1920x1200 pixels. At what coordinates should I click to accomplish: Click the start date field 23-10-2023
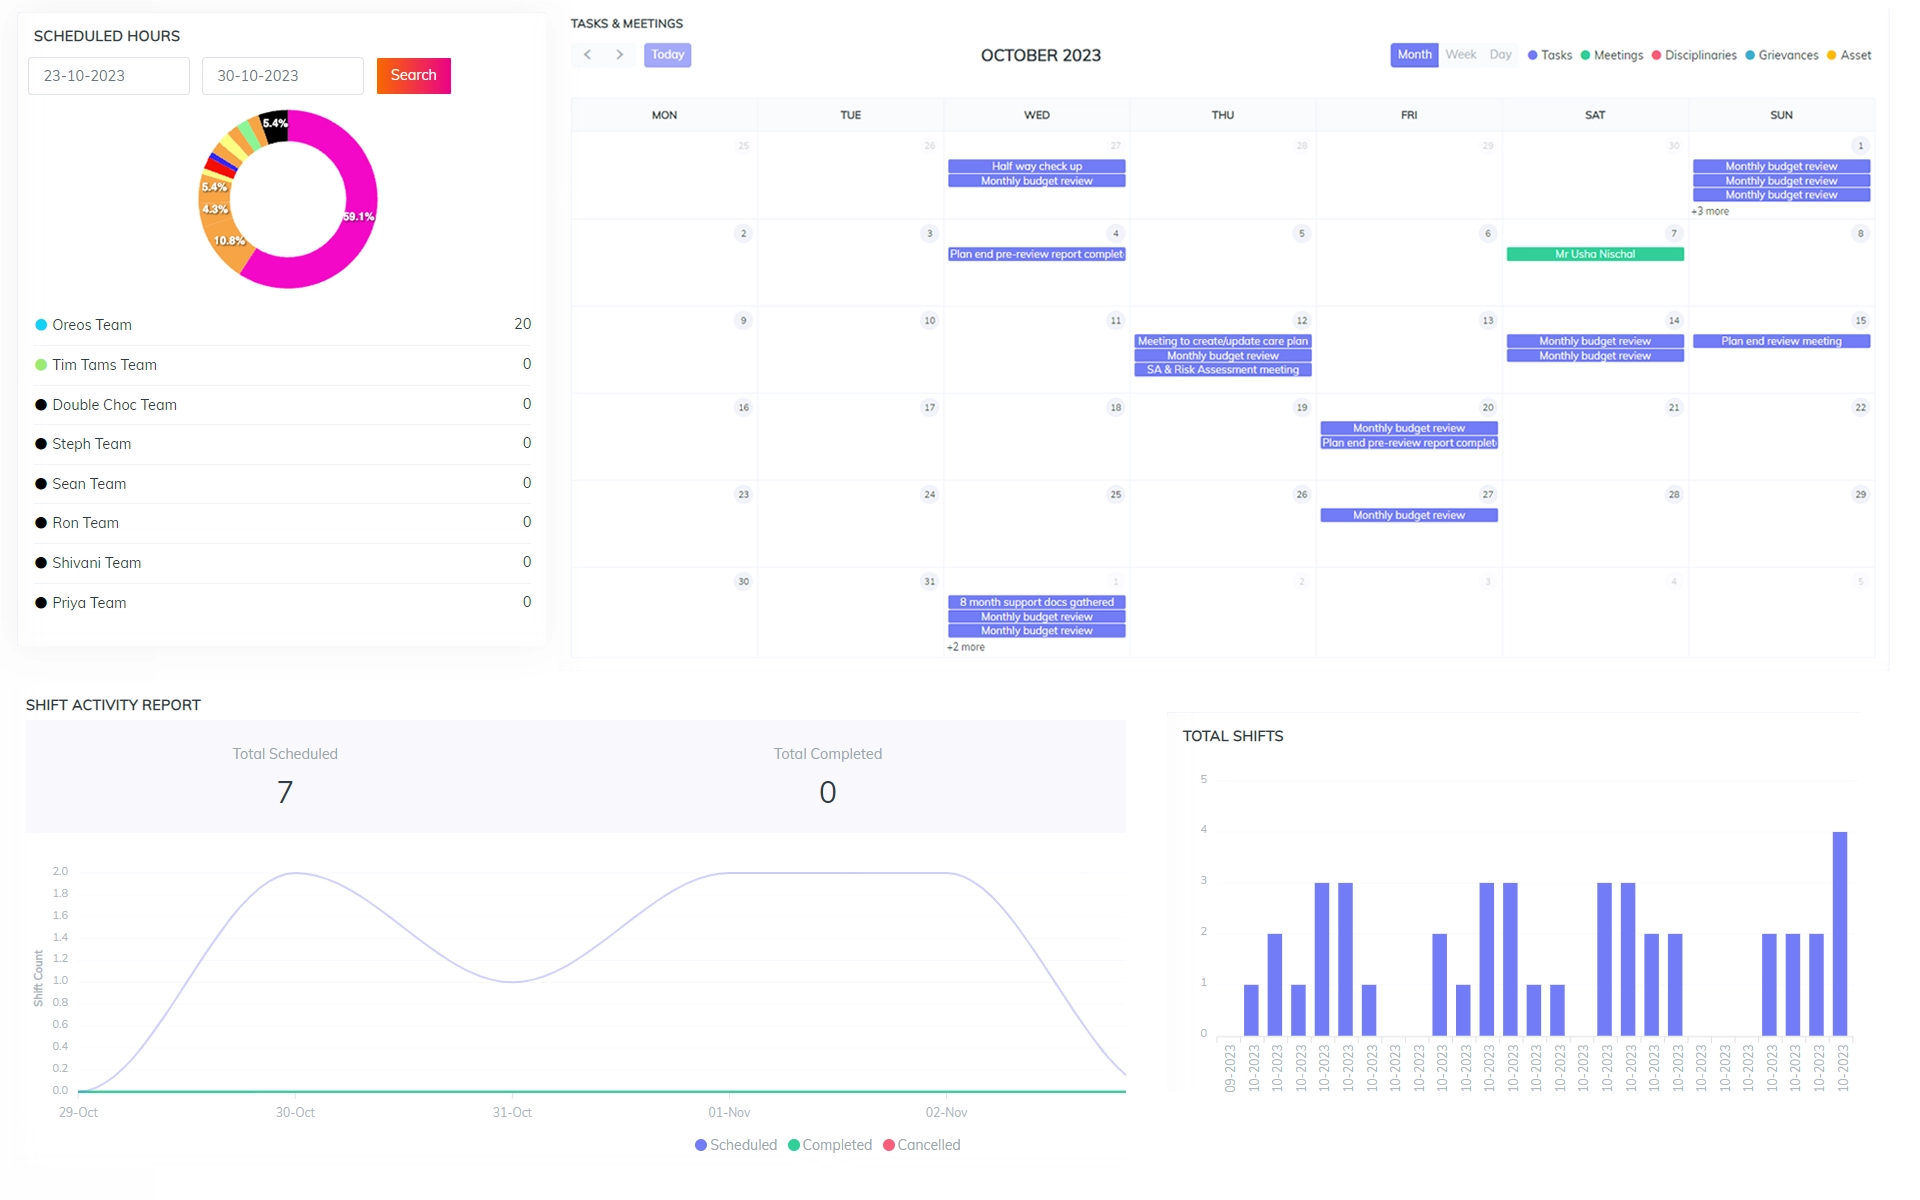coord(109,76)
